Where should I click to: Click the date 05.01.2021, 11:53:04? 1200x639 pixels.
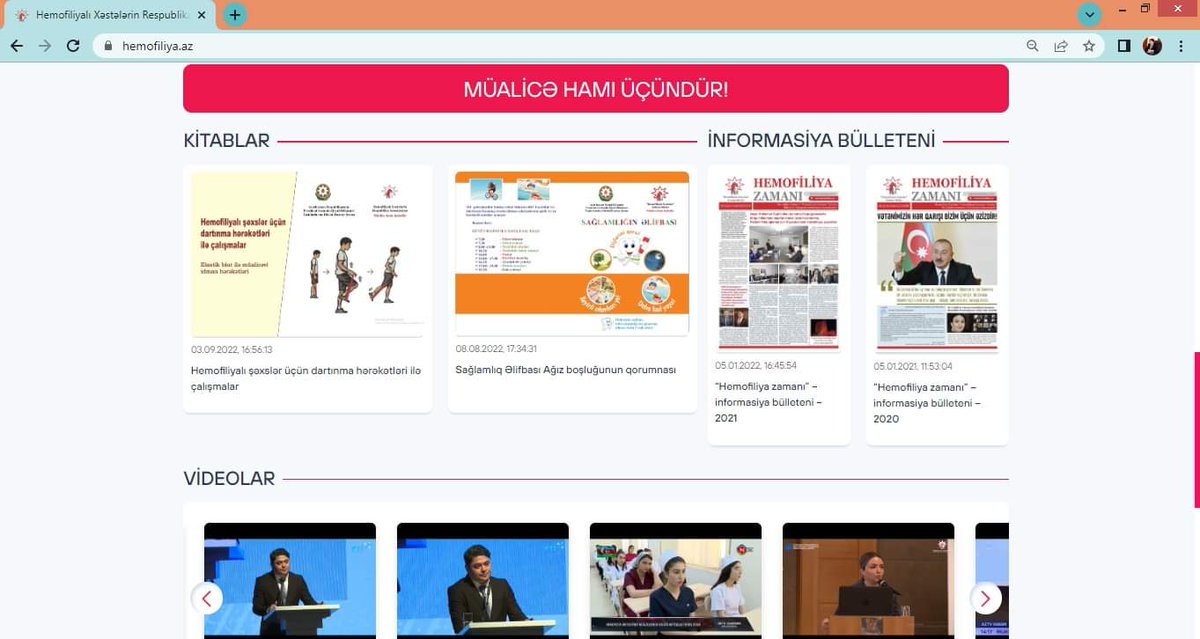click(x=913, y=366)
